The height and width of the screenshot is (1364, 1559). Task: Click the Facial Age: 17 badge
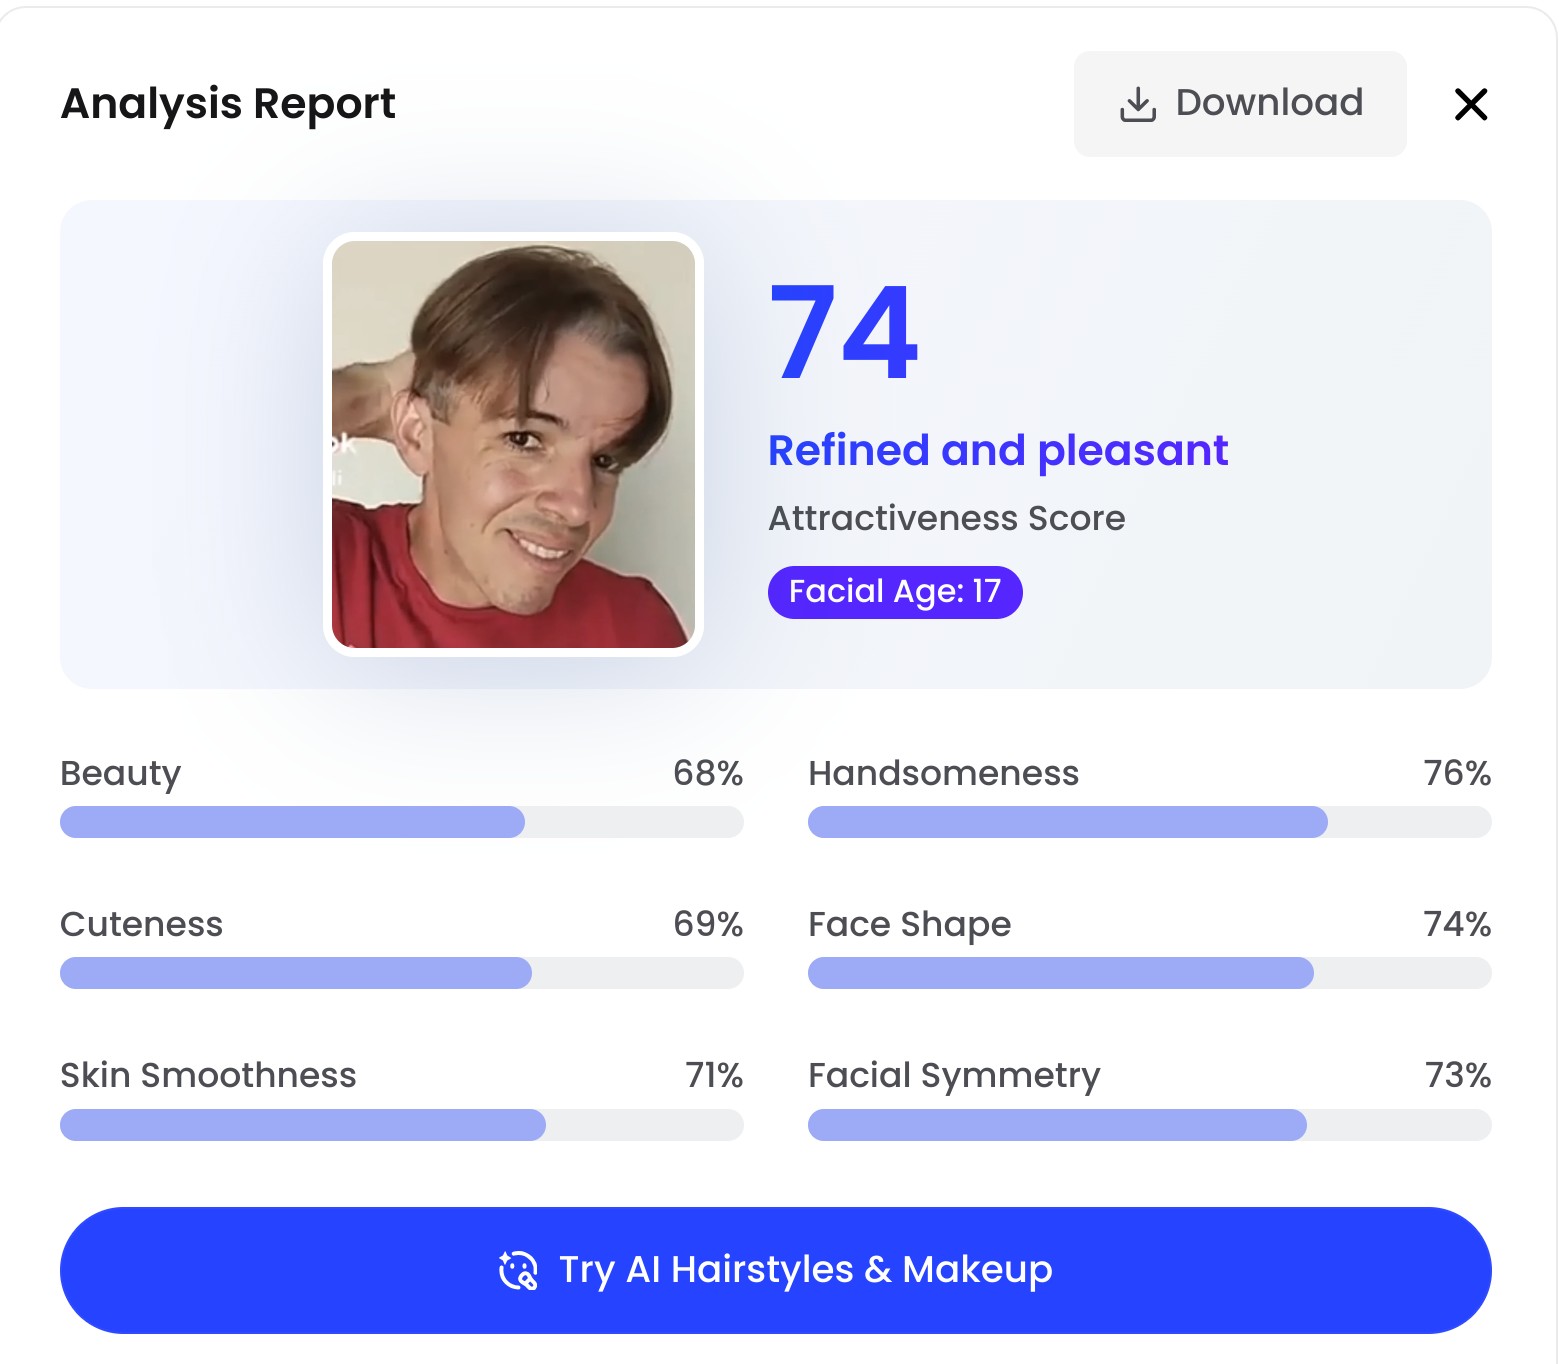point(895,592)
